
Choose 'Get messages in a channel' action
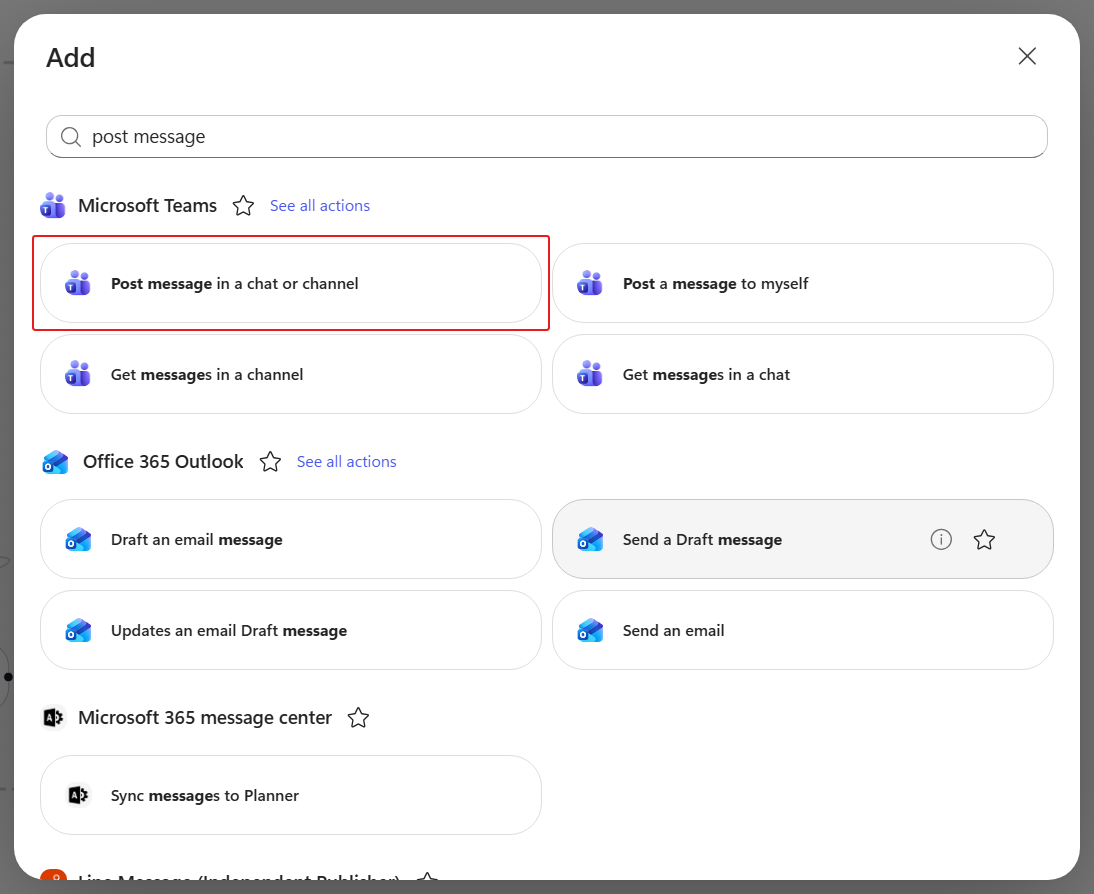click(x=291, y=375)
